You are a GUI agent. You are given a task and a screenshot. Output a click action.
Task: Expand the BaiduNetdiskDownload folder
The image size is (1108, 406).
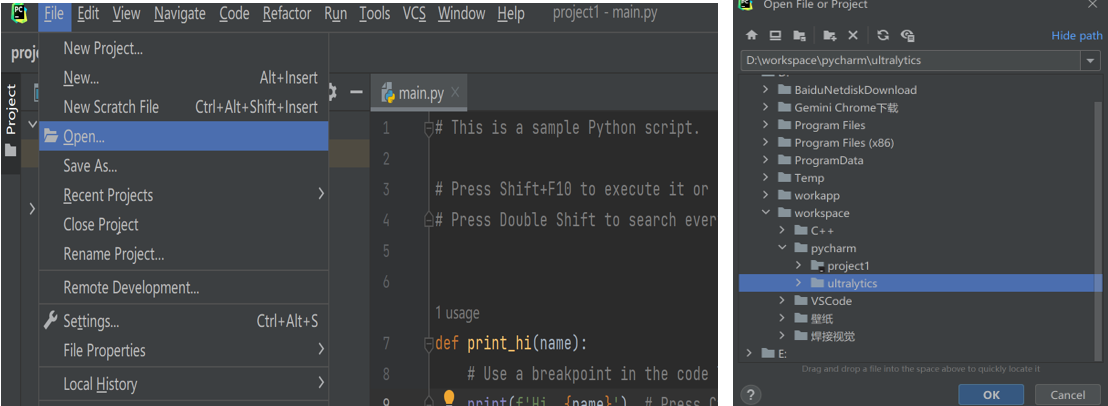tap(765, 90)
